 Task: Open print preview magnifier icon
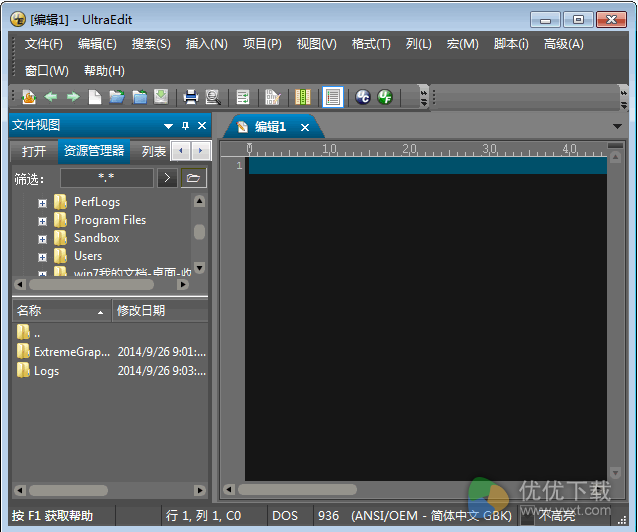click(x=213, y=97)
